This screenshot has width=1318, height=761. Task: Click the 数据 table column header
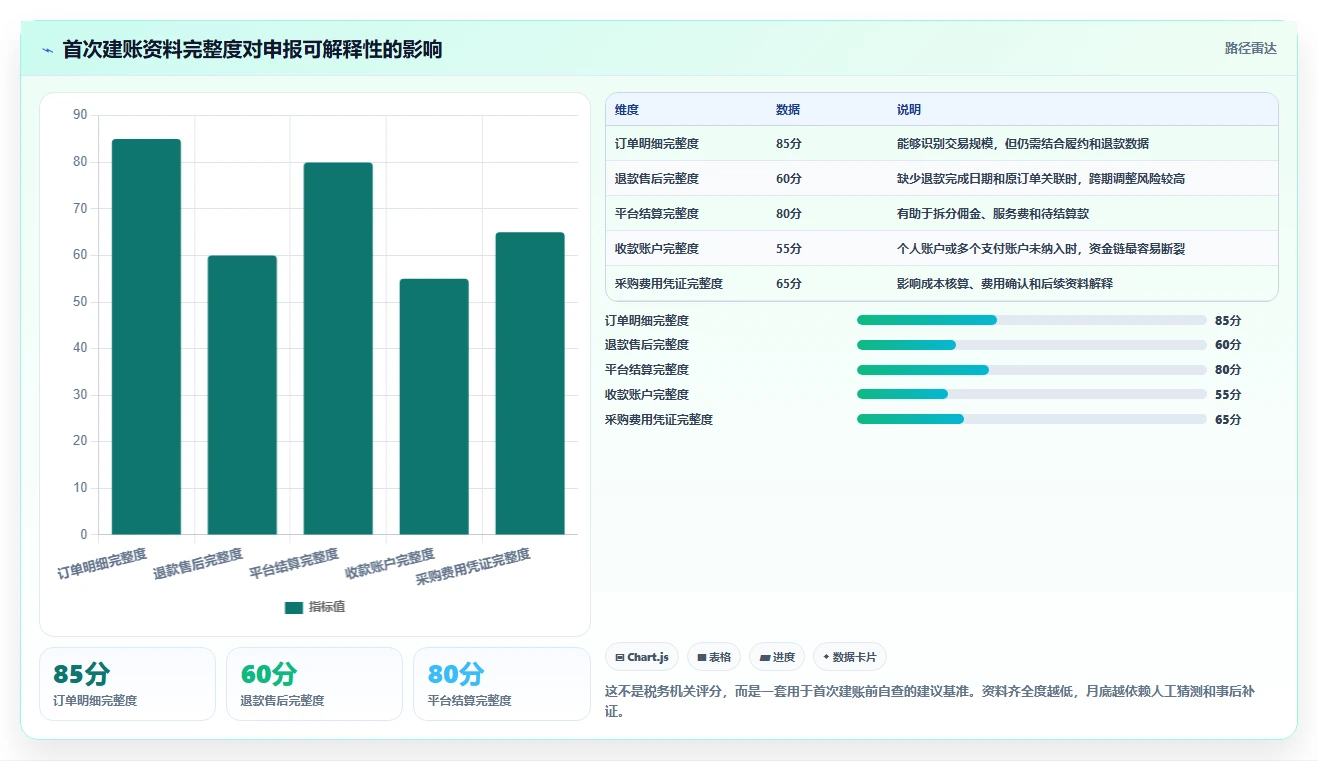788,109
